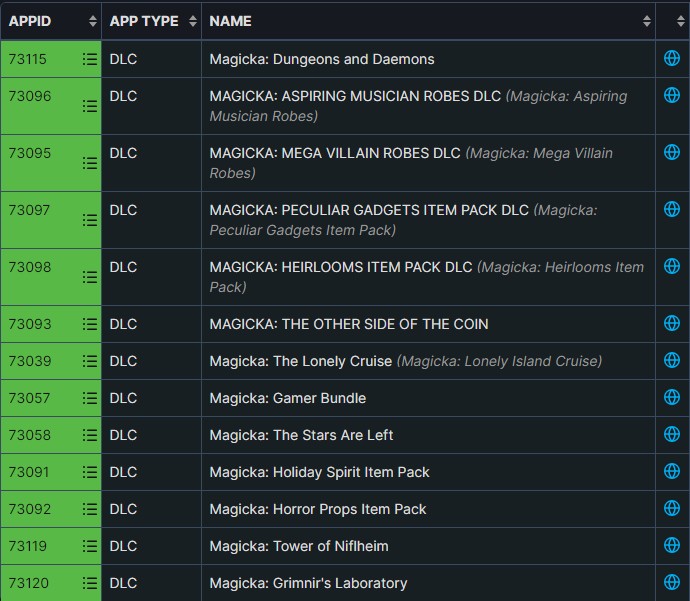The height and width of the screenshot is (601, 690).
Task: Open list icon for app 73098
Action: point(90,277)
